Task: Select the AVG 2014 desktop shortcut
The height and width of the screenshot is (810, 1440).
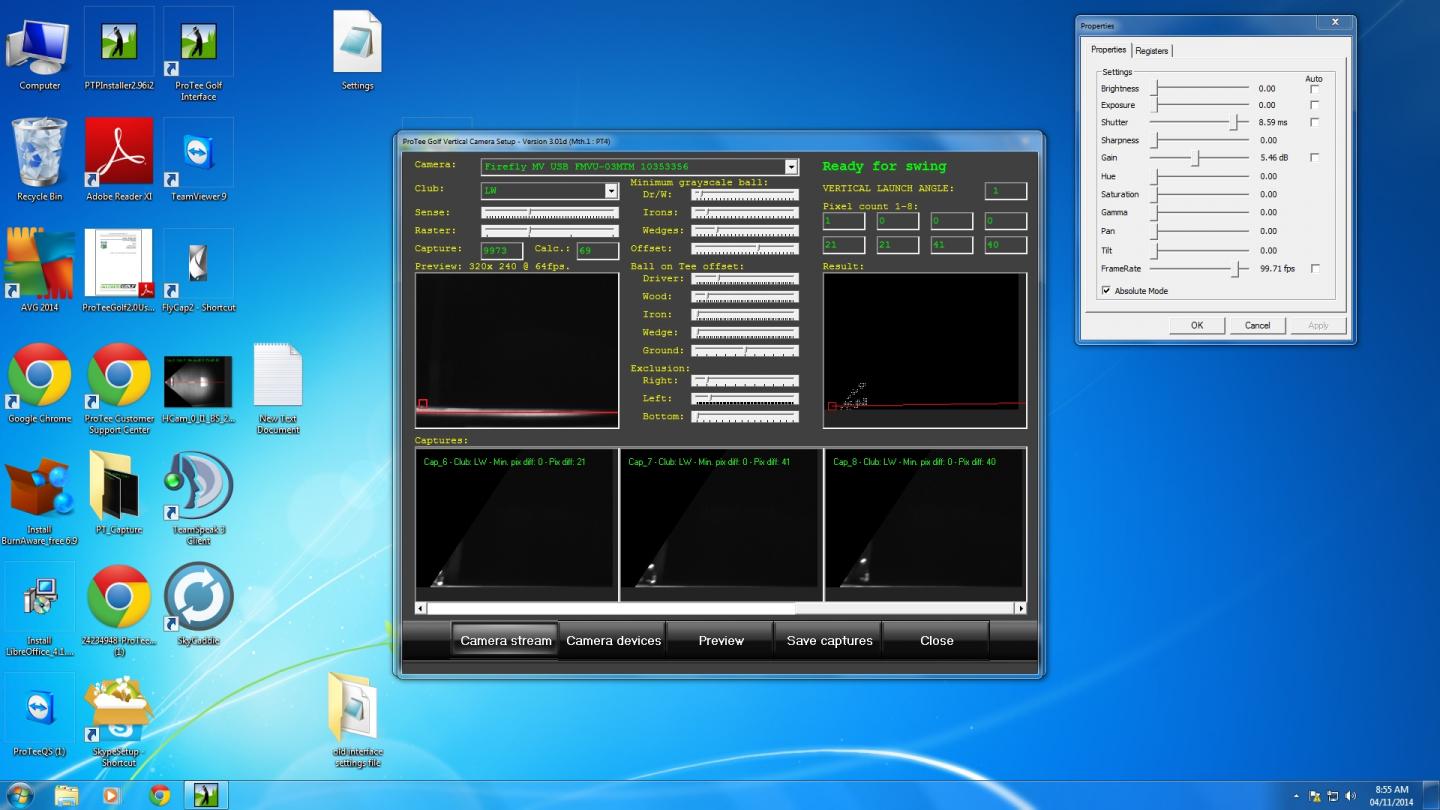Action: tap(40, 270)
